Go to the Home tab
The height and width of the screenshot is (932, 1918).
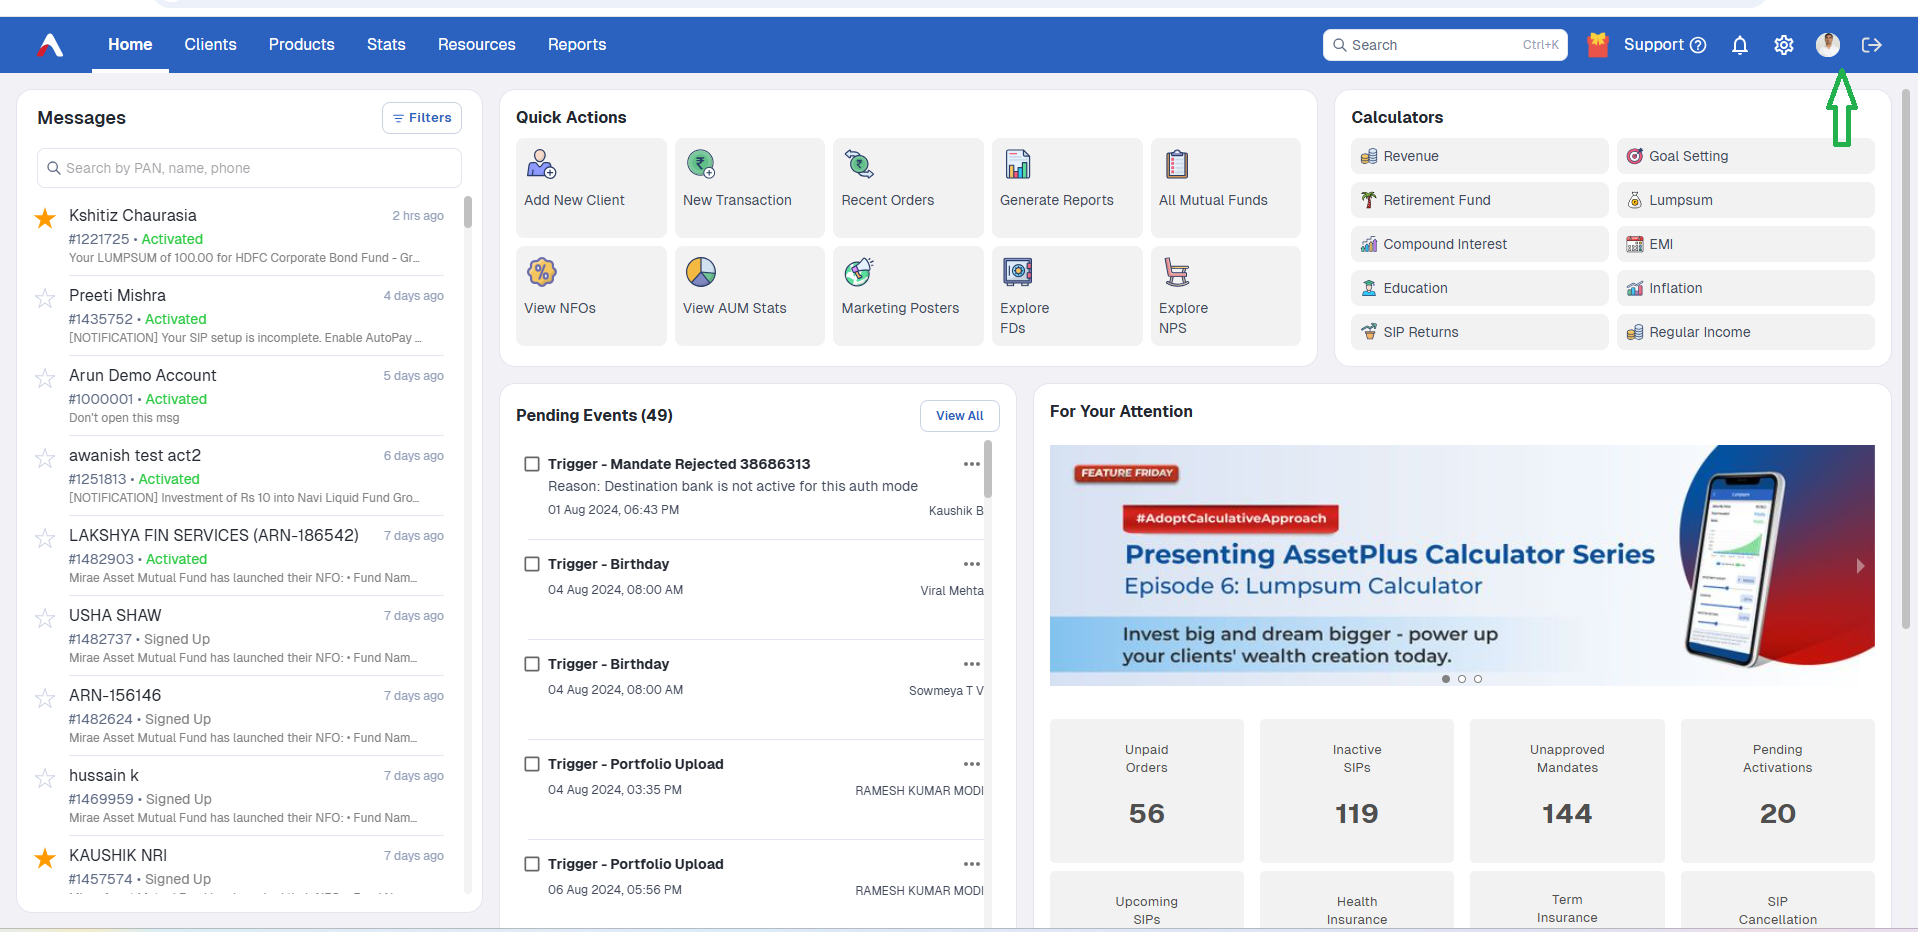coord(130,45)
